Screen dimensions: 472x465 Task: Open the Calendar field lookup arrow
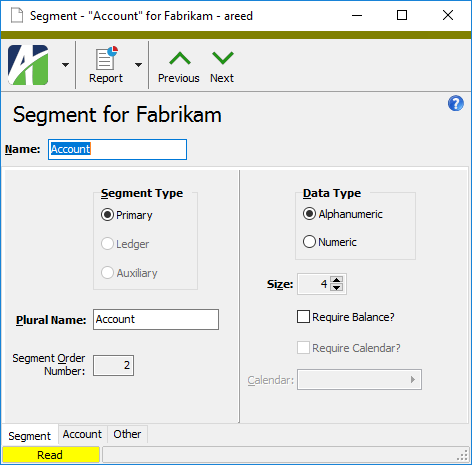(x=413, y=379)
